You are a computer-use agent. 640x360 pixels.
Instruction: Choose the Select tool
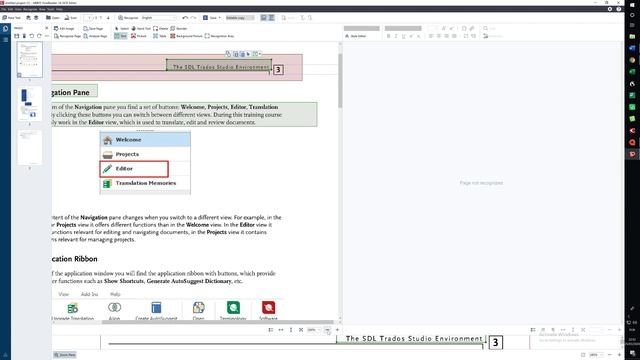click(122, 29)
